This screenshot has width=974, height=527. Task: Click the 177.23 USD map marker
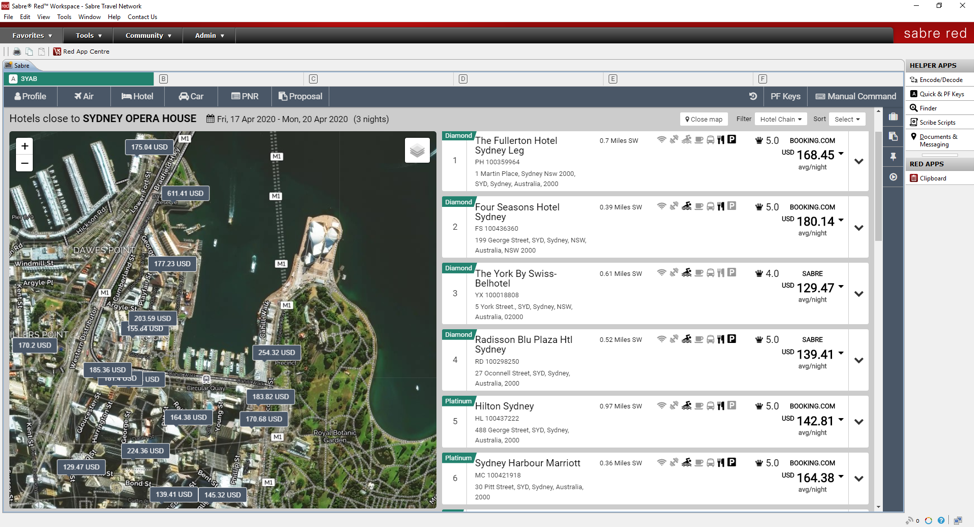[x=172, y=264]
